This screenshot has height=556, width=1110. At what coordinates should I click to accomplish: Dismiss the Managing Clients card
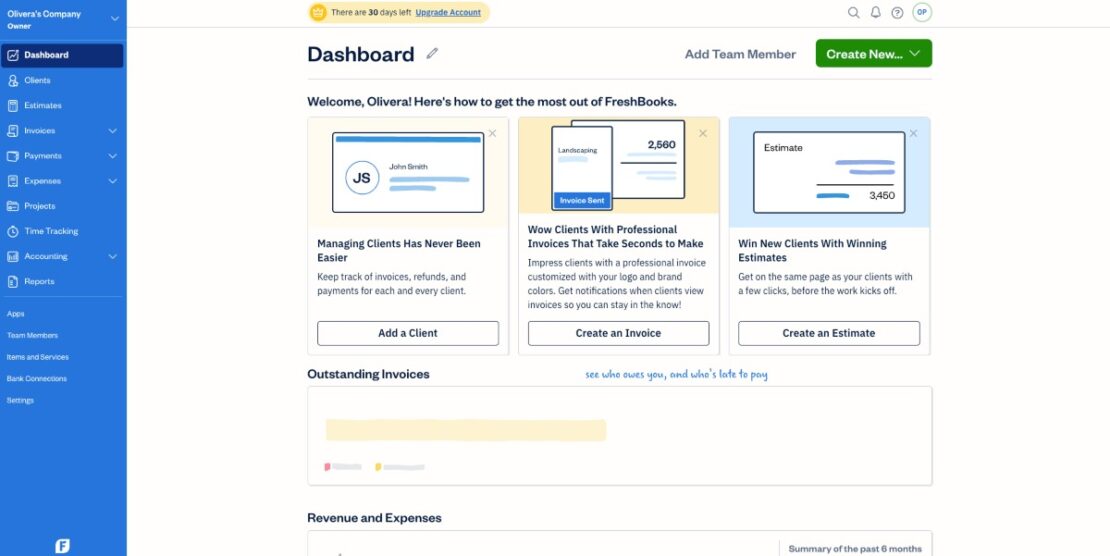tap(492, 133)
